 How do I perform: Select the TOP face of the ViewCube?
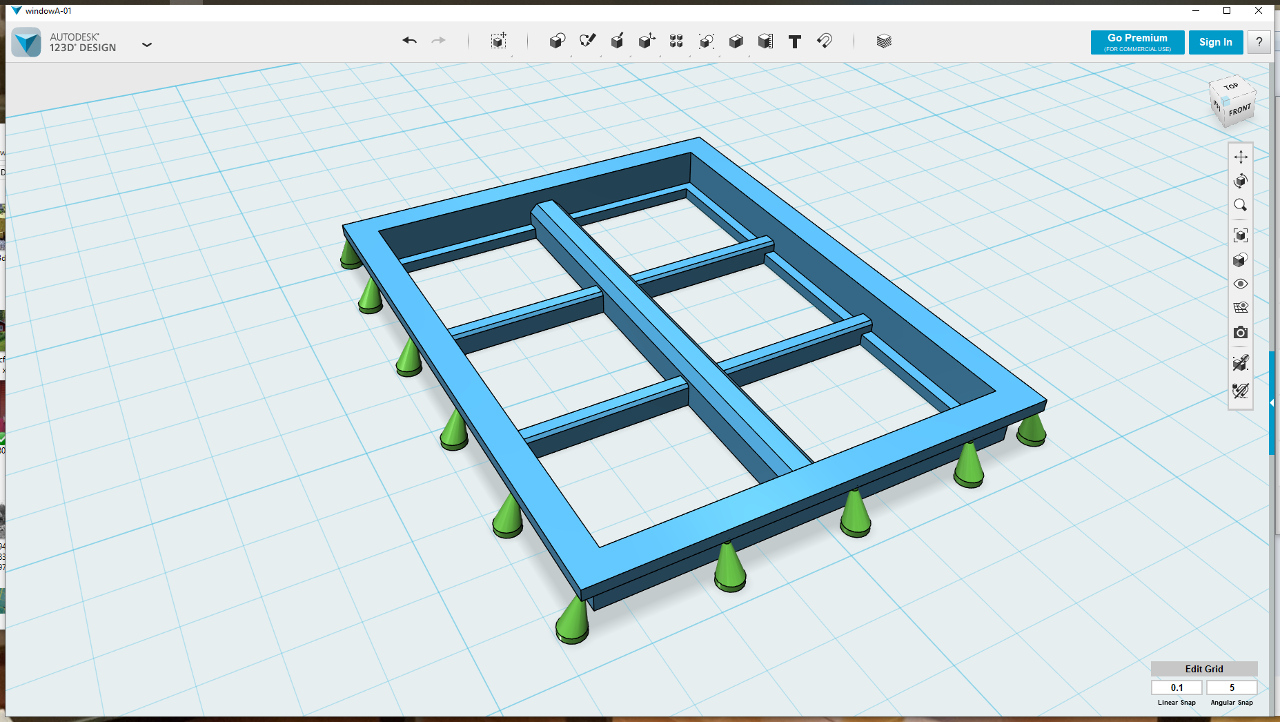pyautogui.click(x=1230, y=87)
